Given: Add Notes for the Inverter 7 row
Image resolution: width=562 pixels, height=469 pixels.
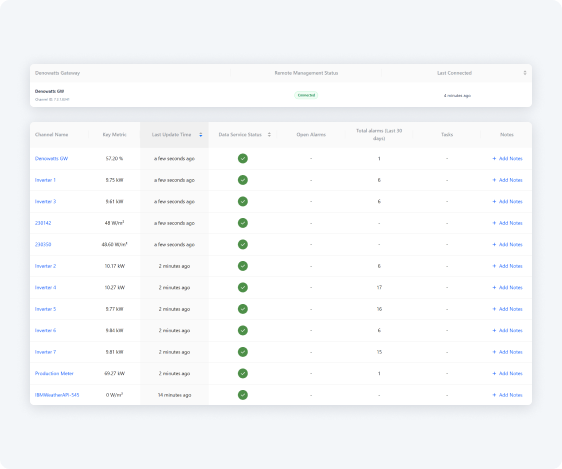Looking at the screenshot, I should coord(507,352).
